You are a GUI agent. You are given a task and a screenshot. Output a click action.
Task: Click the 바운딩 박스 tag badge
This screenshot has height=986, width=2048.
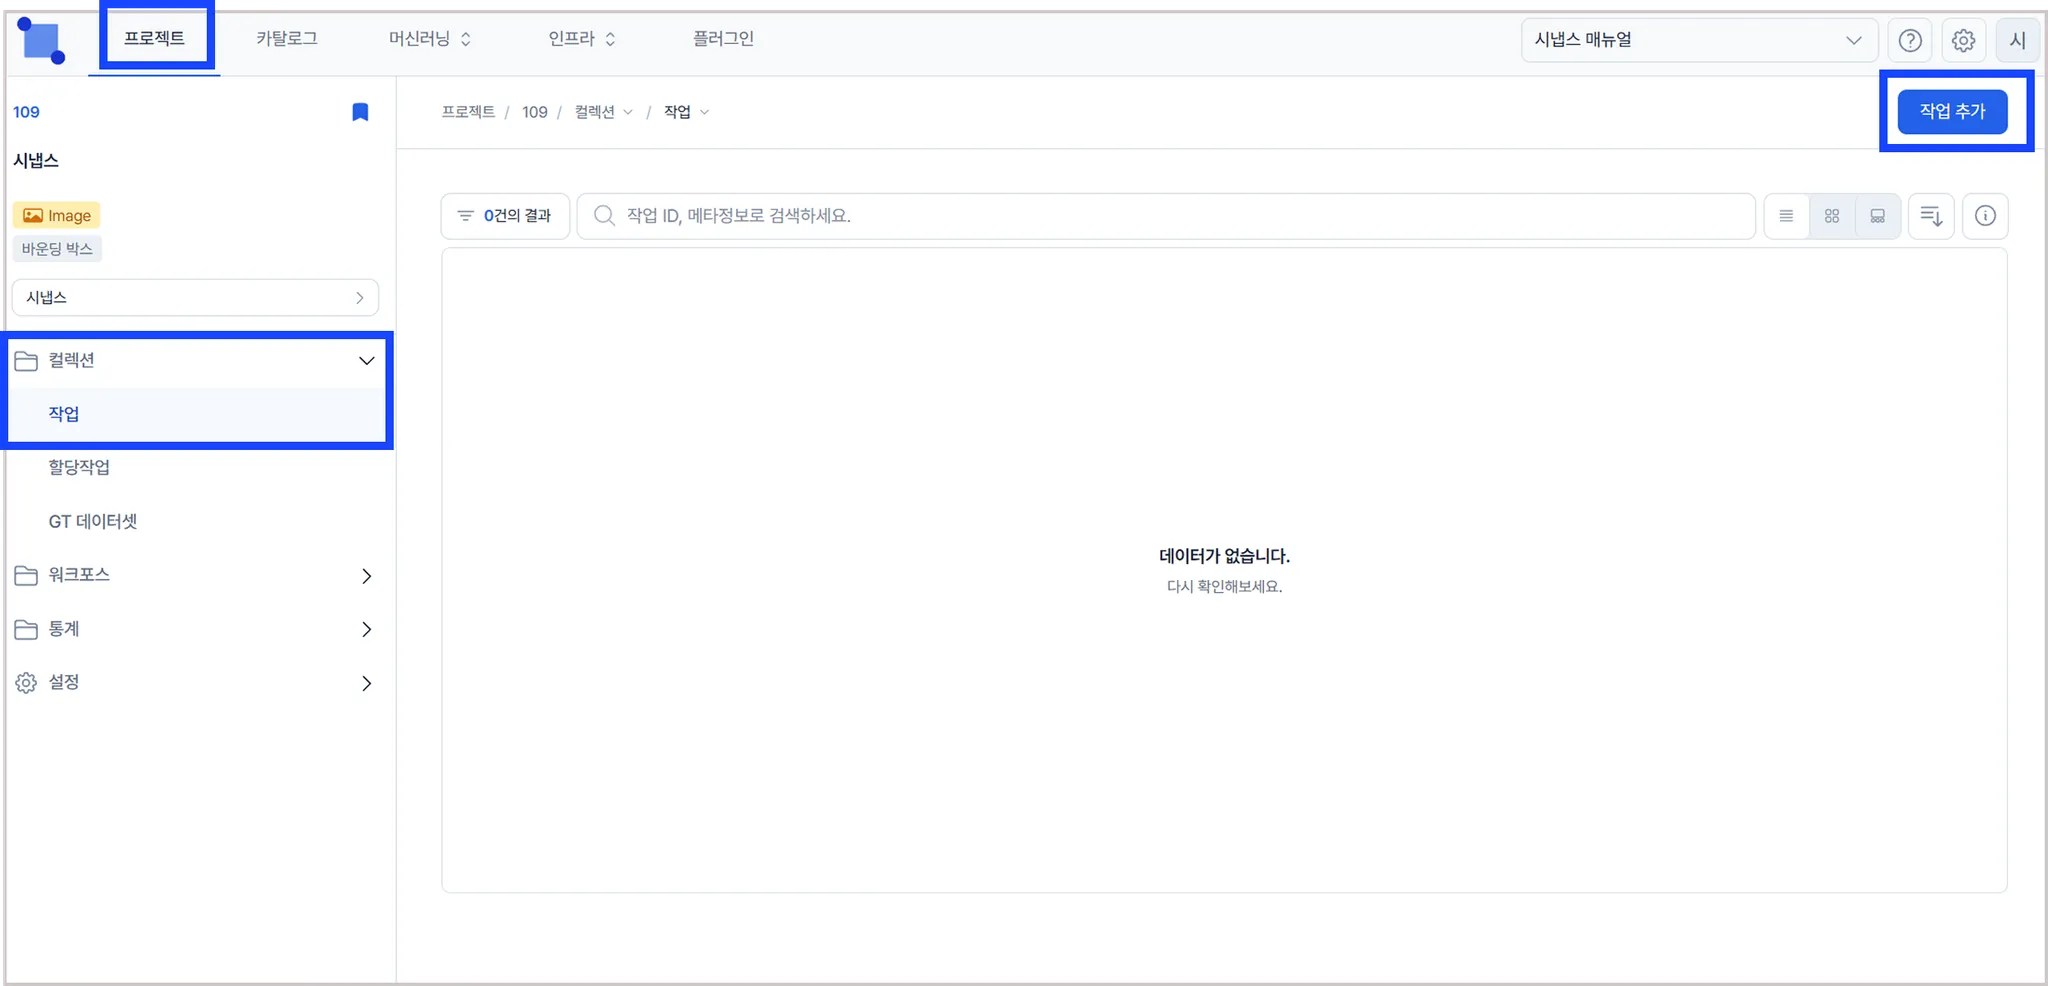click(57, 249)
